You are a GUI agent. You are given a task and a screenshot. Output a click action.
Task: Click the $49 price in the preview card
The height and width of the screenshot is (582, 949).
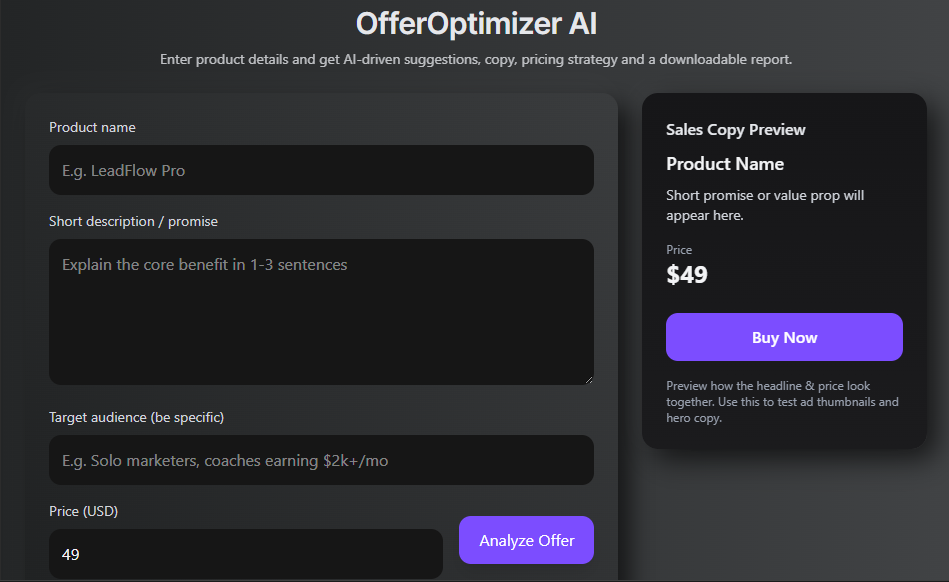687,275
